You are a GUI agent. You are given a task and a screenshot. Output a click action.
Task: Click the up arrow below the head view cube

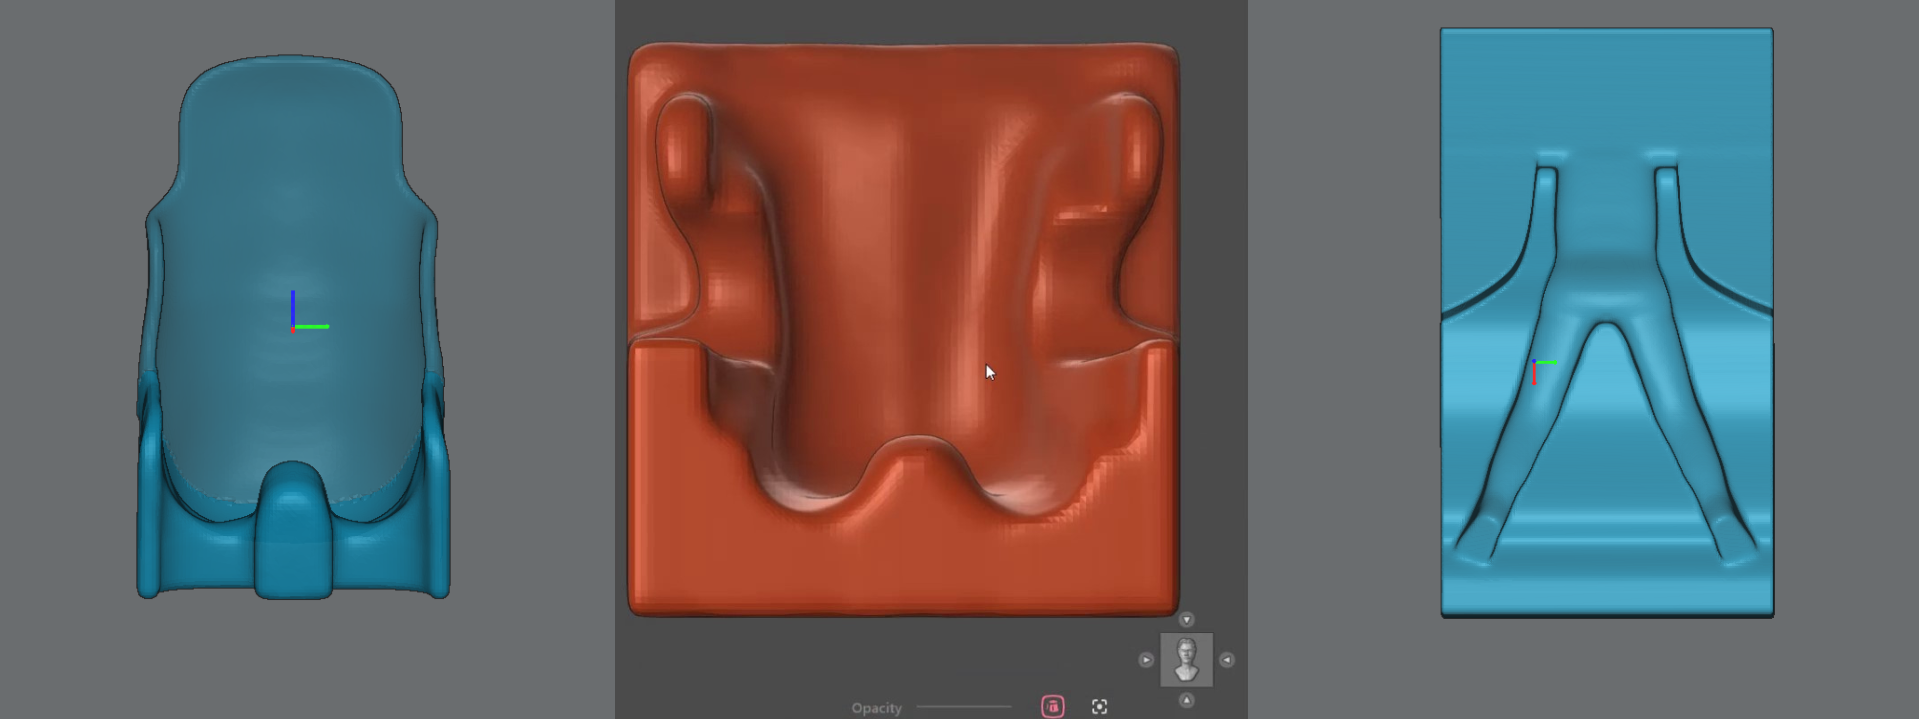pos(1186,700)
